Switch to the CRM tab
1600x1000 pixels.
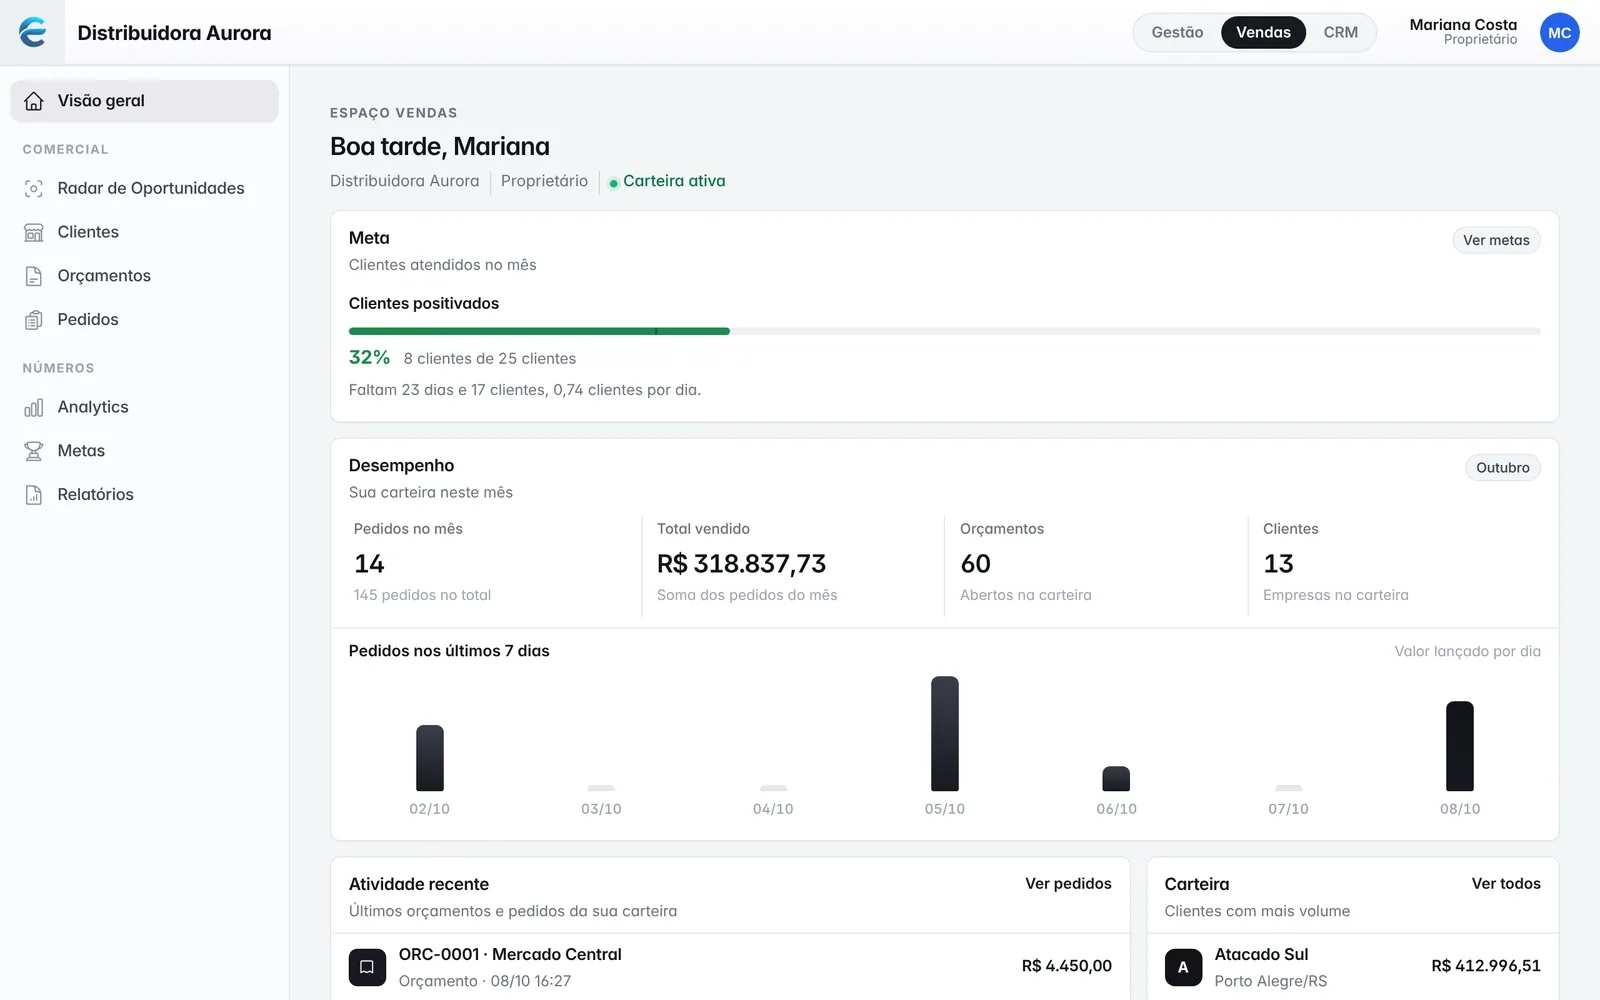click(1340, 32)
